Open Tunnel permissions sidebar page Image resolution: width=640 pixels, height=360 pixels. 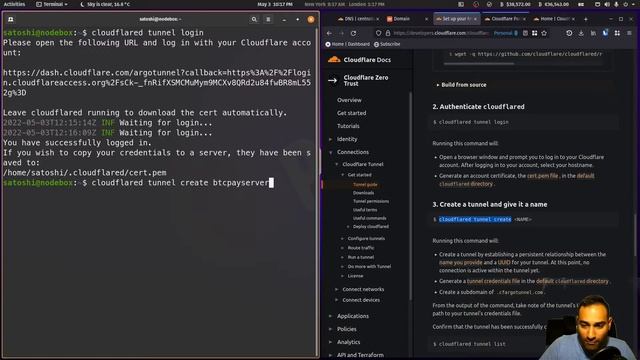click(x=371, y=201)
